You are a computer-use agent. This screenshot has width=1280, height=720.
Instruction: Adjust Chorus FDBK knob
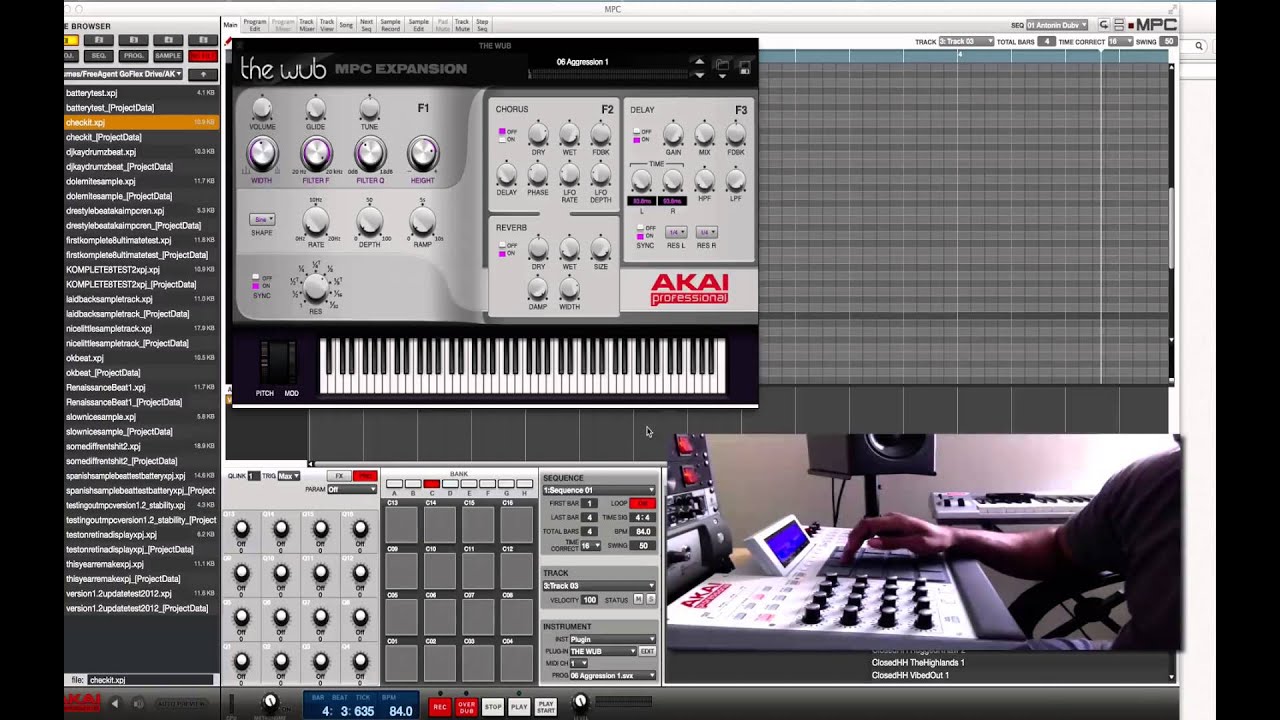[600, 134]
